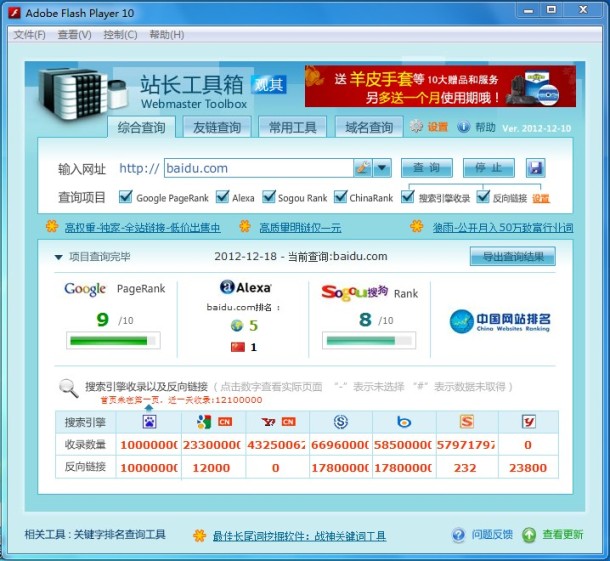This screenshot has height=561, width=610.
Task: Click the China flag rank icon
Action: pyautogui.click(x=238, y=347)
